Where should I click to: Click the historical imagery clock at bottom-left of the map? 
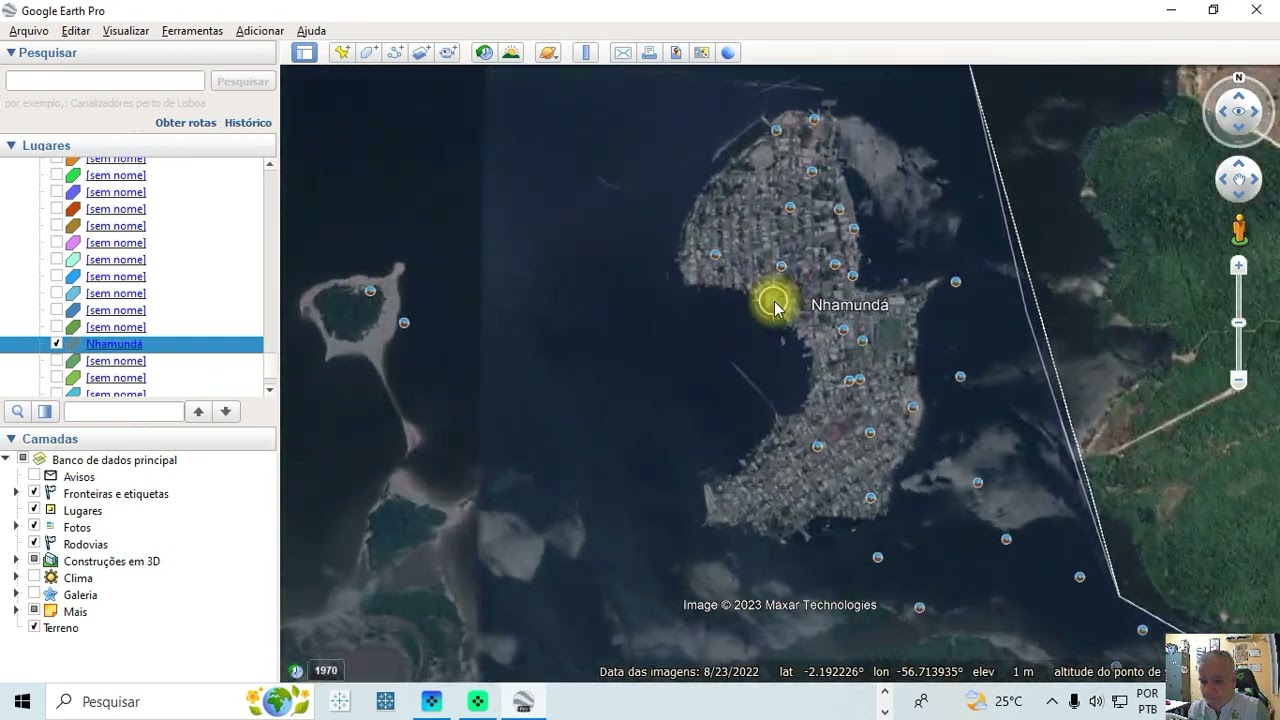click(x=296, y=671)
